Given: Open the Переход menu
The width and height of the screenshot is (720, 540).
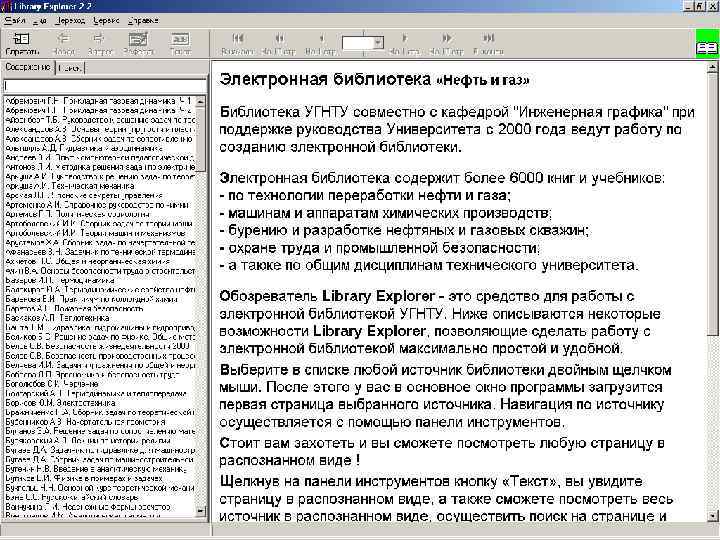Looking at the screenshot, I should tap(70, 20).
